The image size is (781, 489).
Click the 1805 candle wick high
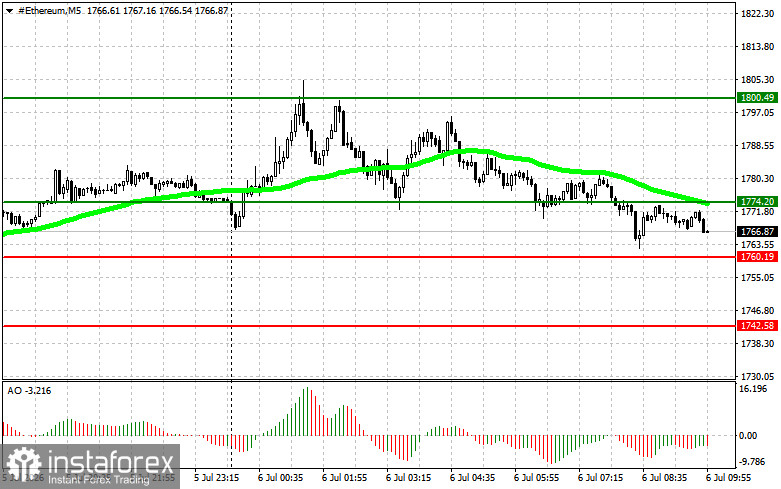click(x=303, y=85)
